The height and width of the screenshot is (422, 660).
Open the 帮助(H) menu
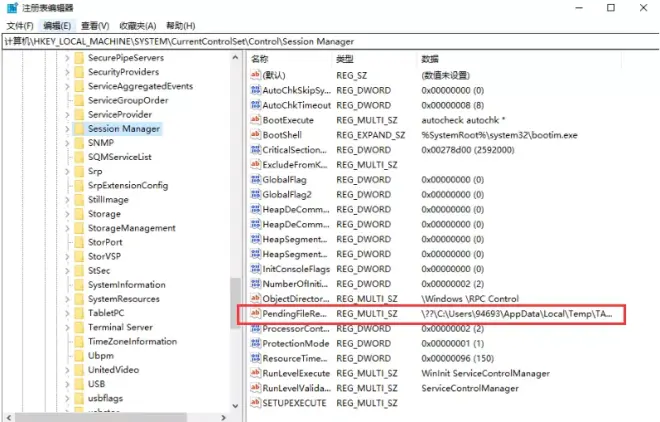point(181,26)
